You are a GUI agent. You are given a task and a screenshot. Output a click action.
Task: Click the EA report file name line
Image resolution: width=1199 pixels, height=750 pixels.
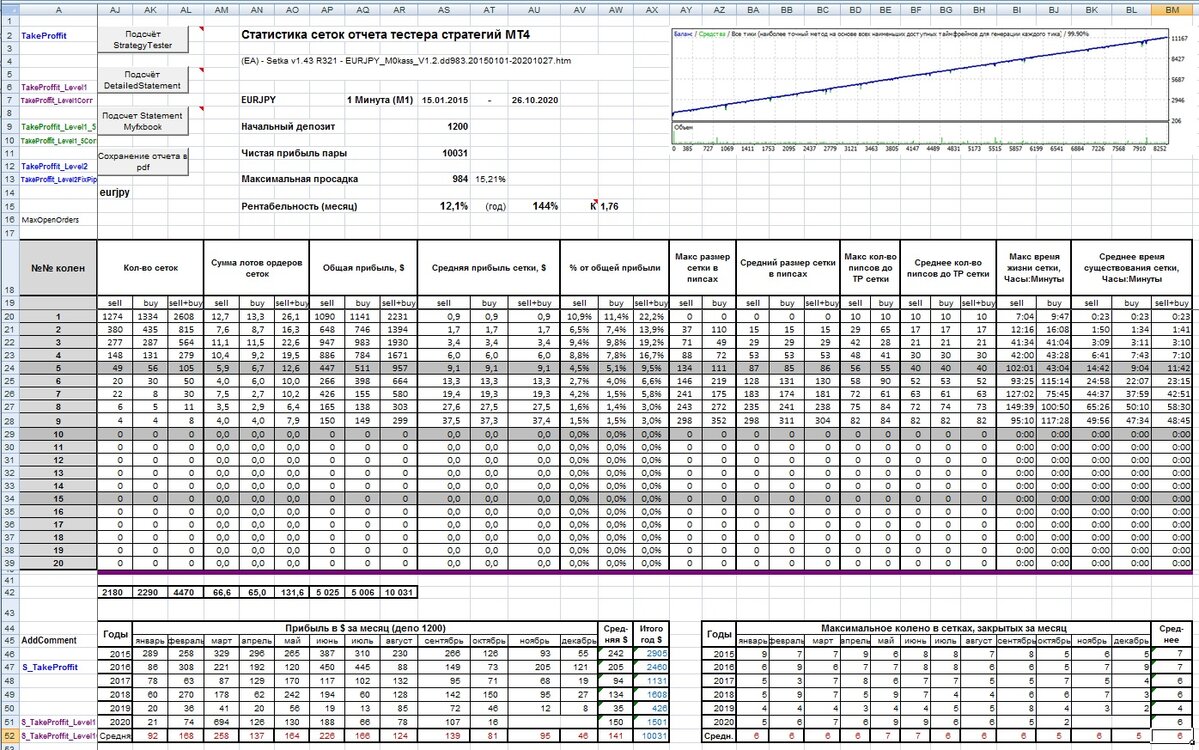[406, 61]
